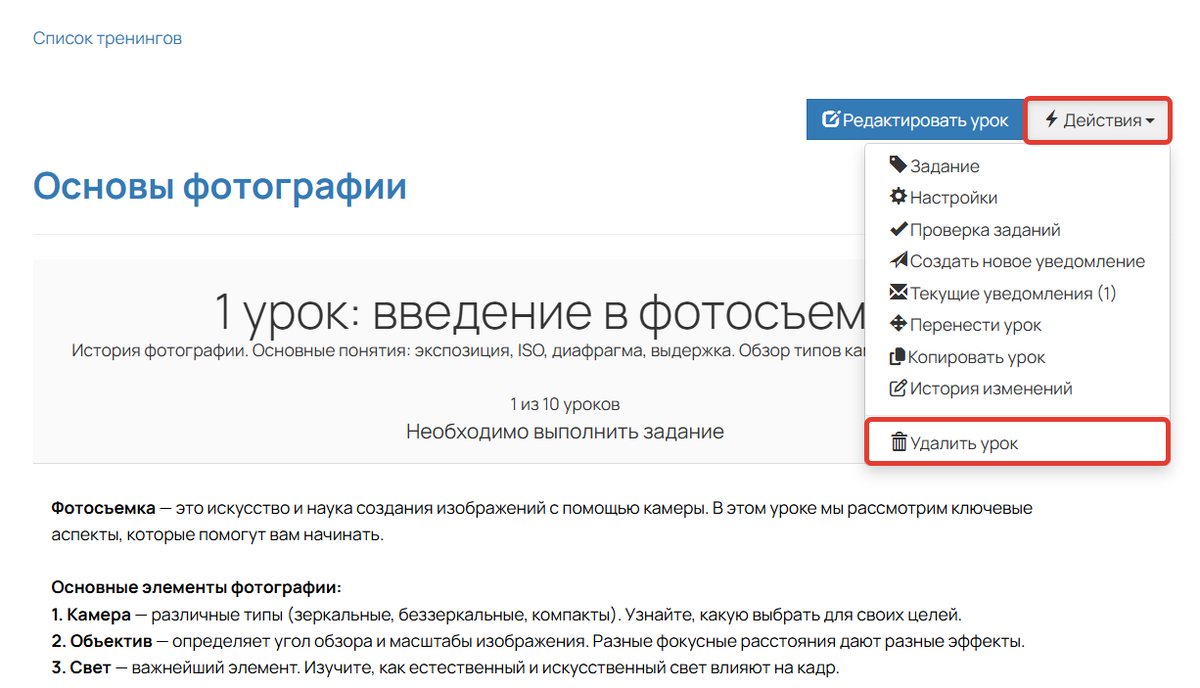The width and height of the screenshot is (1200, 688).
Task: Open the Список тренингов link
Action: pos(107,37)
